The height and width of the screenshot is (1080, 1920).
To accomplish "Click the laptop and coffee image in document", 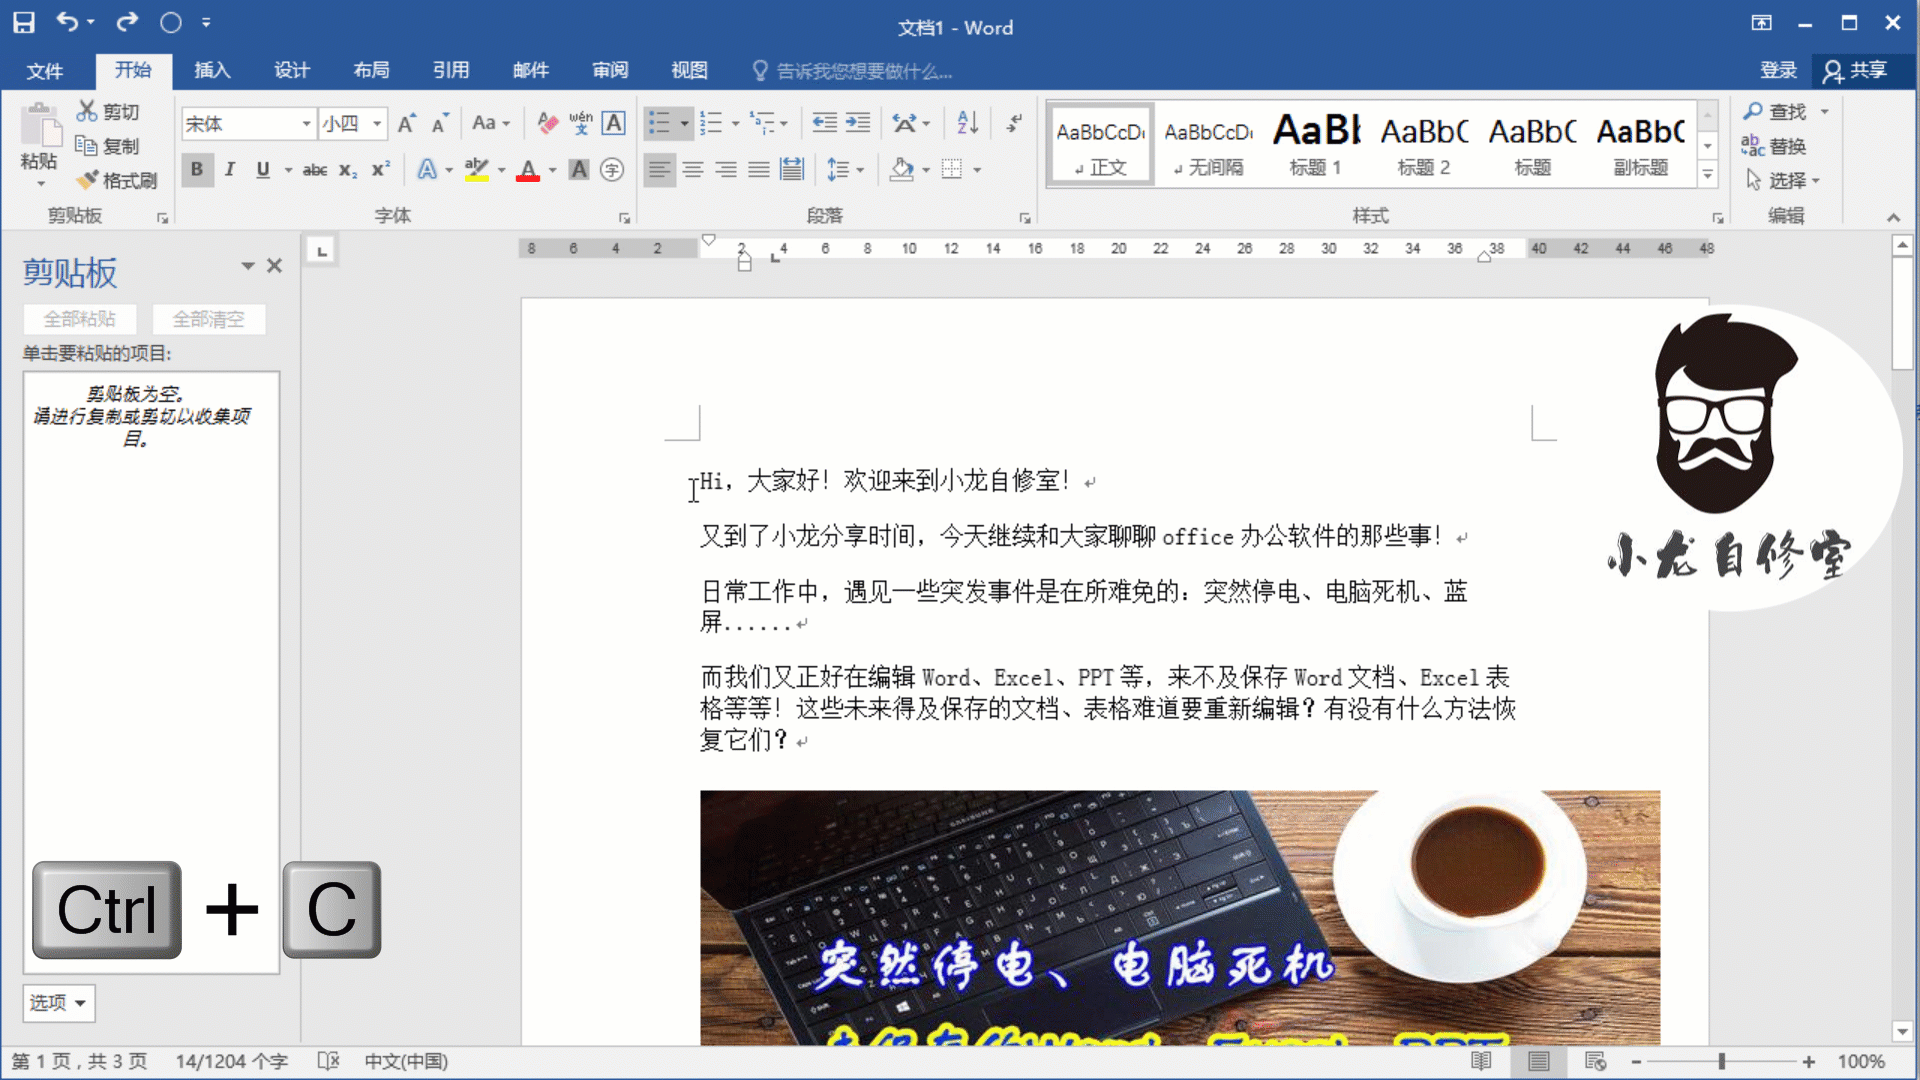I will [1180, 917].
